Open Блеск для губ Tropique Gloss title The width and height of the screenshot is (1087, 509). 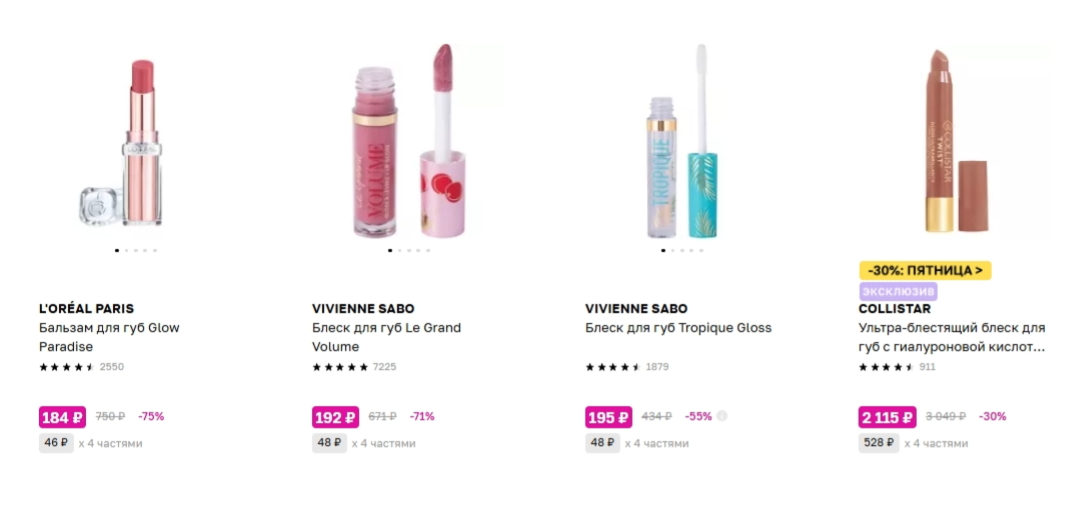coord(678,328)
